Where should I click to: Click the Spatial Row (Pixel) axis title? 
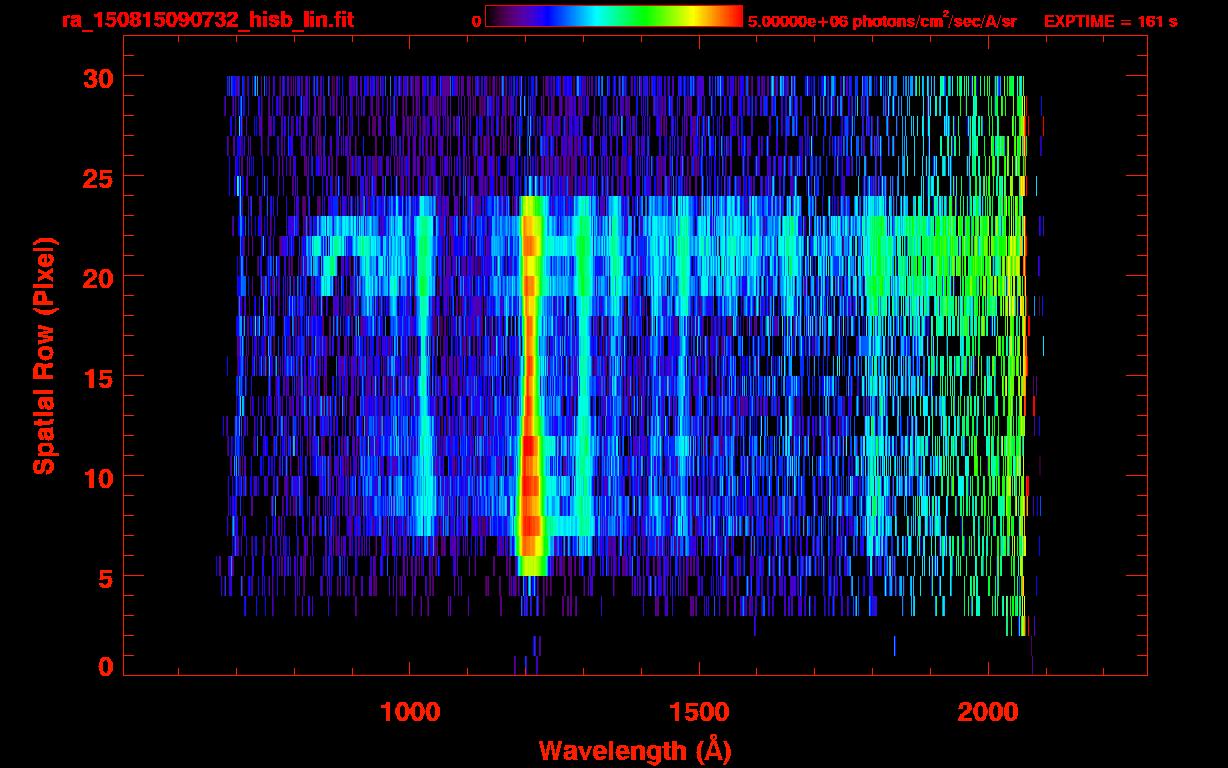pos(44,355)
